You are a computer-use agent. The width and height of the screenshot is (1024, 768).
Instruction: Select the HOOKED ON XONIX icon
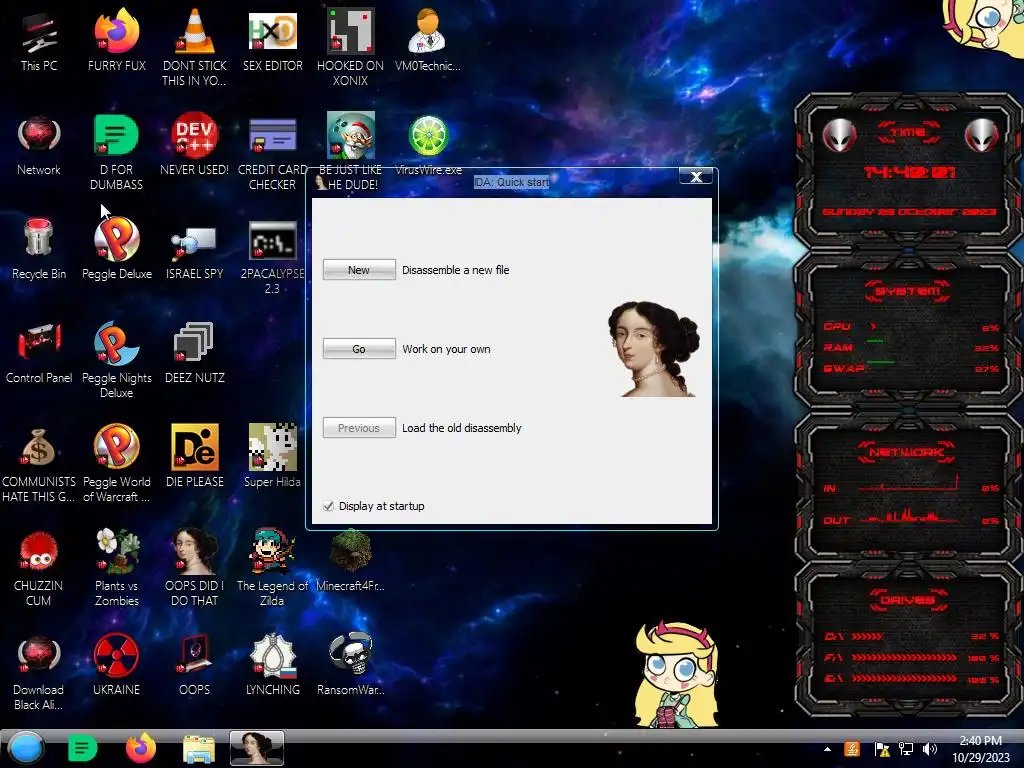click(x=350, y=47)
